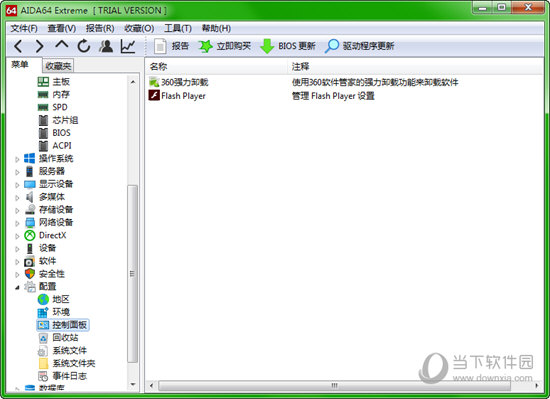Image resolution: width=550 pixels, height=399 pixels.
Task: Go forward with the right arrow toolbar icon
Action: pyautogui.click(x=40, y=46)
